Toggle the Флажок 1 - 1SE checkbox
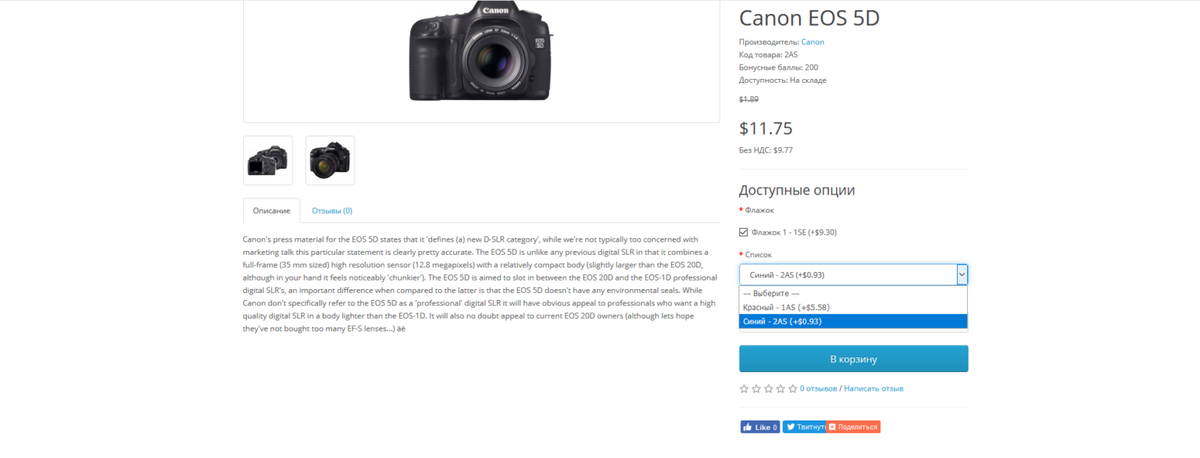Image resolution: width=1200 pixels, height=458 pixels. click(743, 232)
